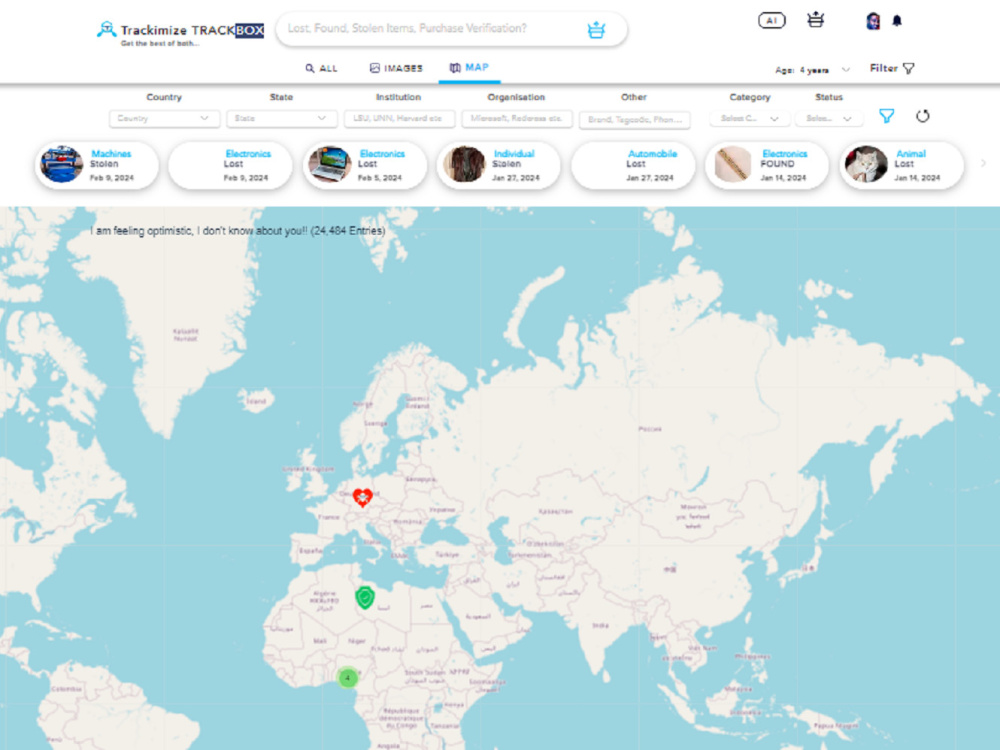The image size is (1000, 750).
Task: Expand the Status select dropdown
Action: click(828, 119)
